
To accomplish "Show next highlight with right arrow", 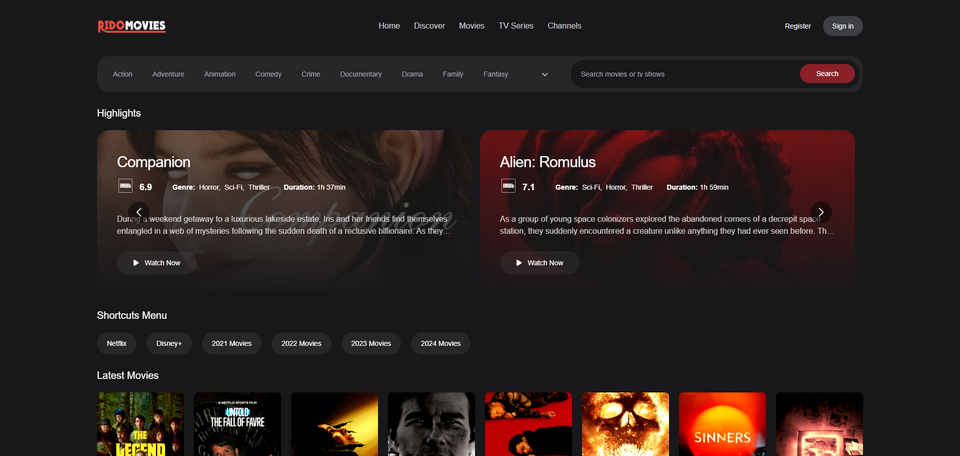I will (x=821, y=212).
